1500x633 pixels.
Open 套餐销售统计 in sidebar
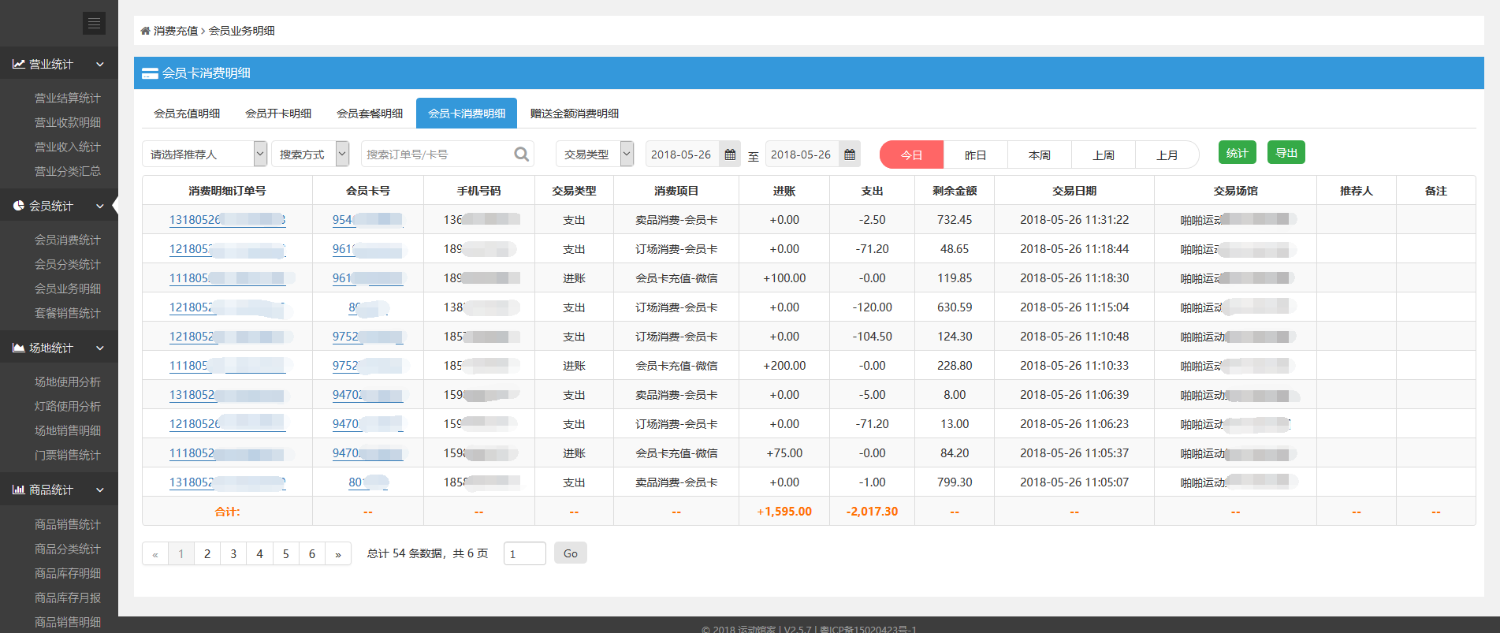pyautogui.click(x=68, y=313)
